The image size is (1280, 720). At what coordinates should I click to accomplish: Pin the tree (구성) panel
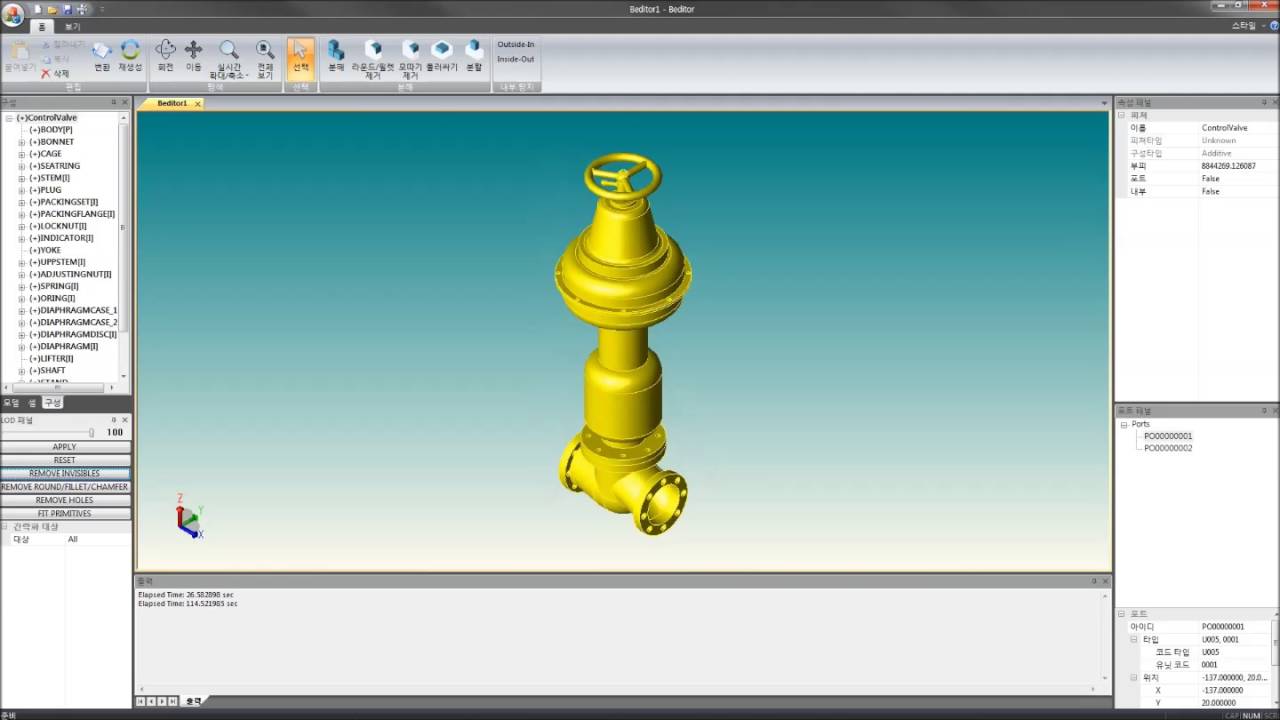tap(114, 102)
